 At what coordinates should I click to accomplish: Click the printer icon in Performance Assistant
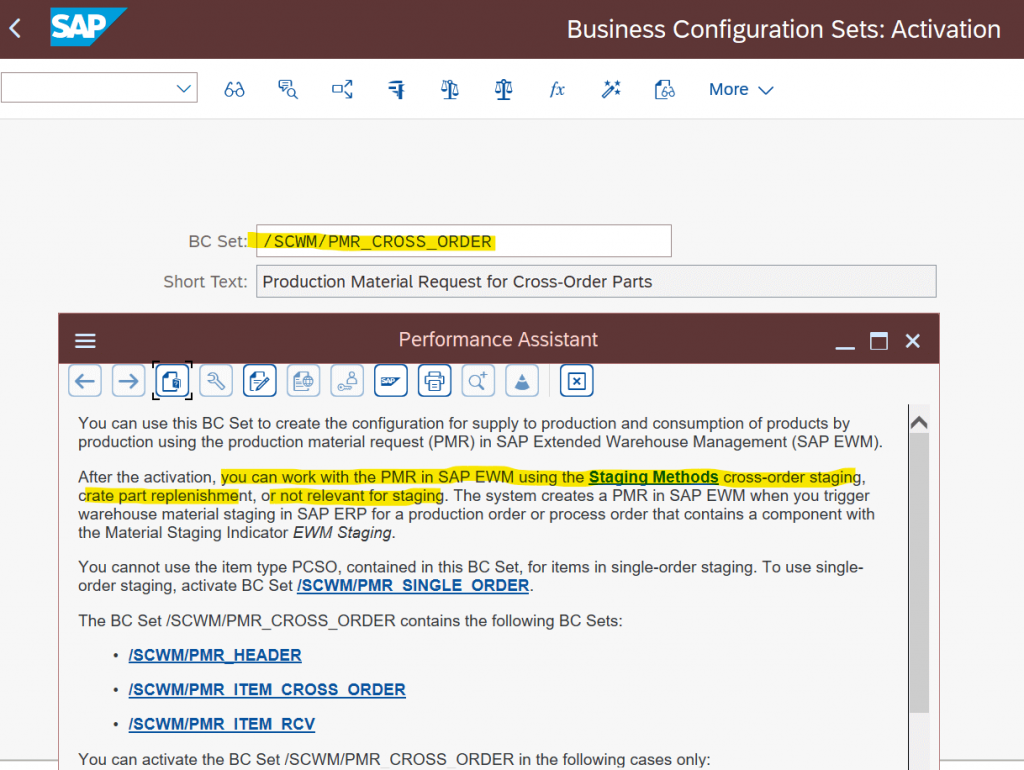pos(434,381)
